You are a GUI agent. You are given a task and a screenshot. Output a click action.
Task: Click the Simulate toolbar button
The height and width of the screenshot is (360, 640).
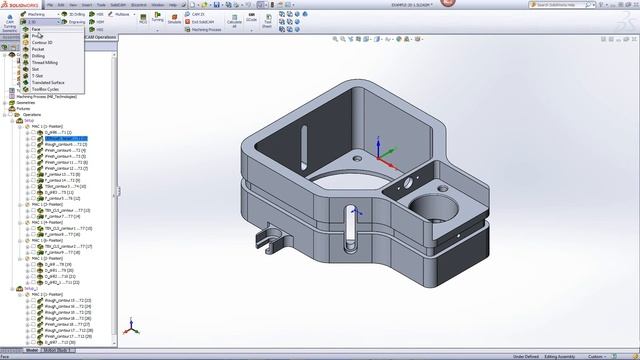(x=174, y=19)
